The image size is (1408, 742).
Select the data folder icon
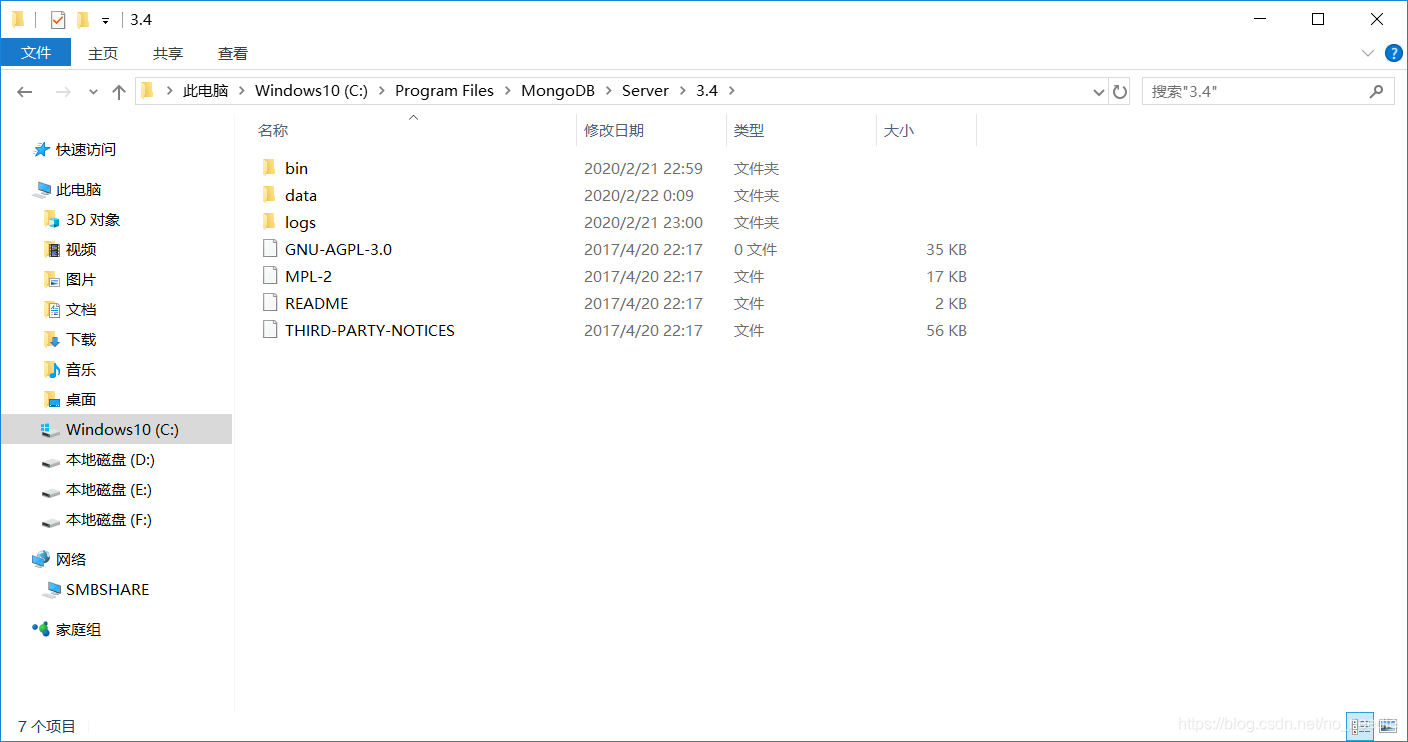click(x=268, y=195)
